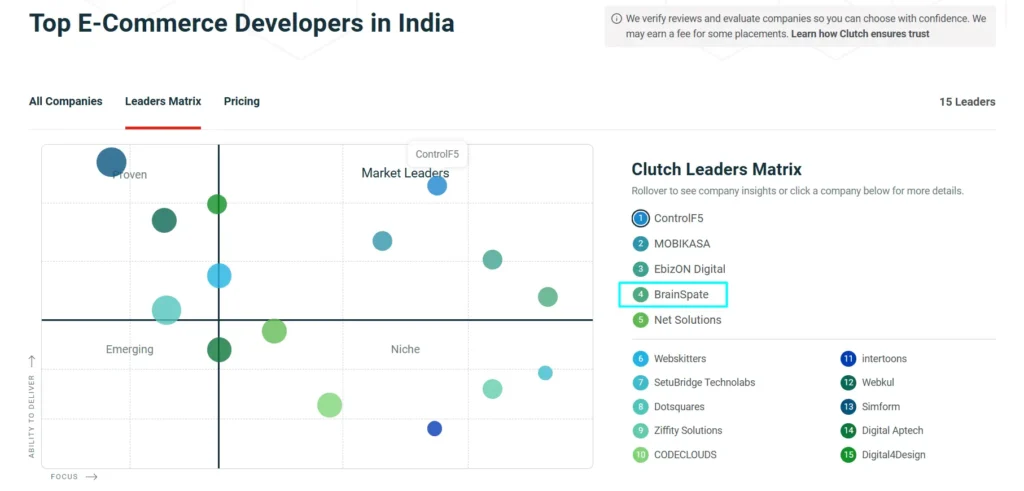This screenshot has width=1024, height=491.
Task: Click the bright green Digital4Design bubble on vertical axis
Action: click(217, 204)
